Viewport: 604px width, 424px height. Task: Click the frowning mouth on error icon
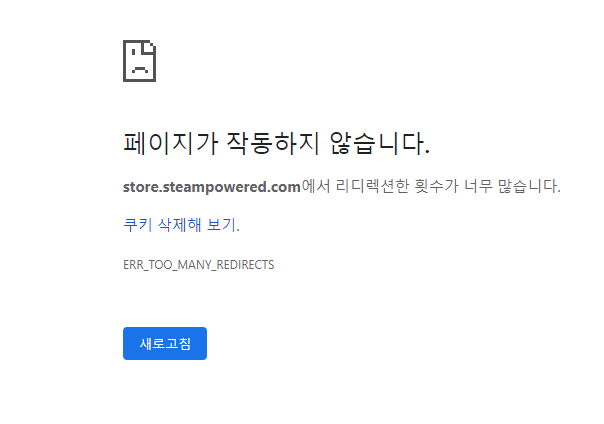[x=139, y=70]
